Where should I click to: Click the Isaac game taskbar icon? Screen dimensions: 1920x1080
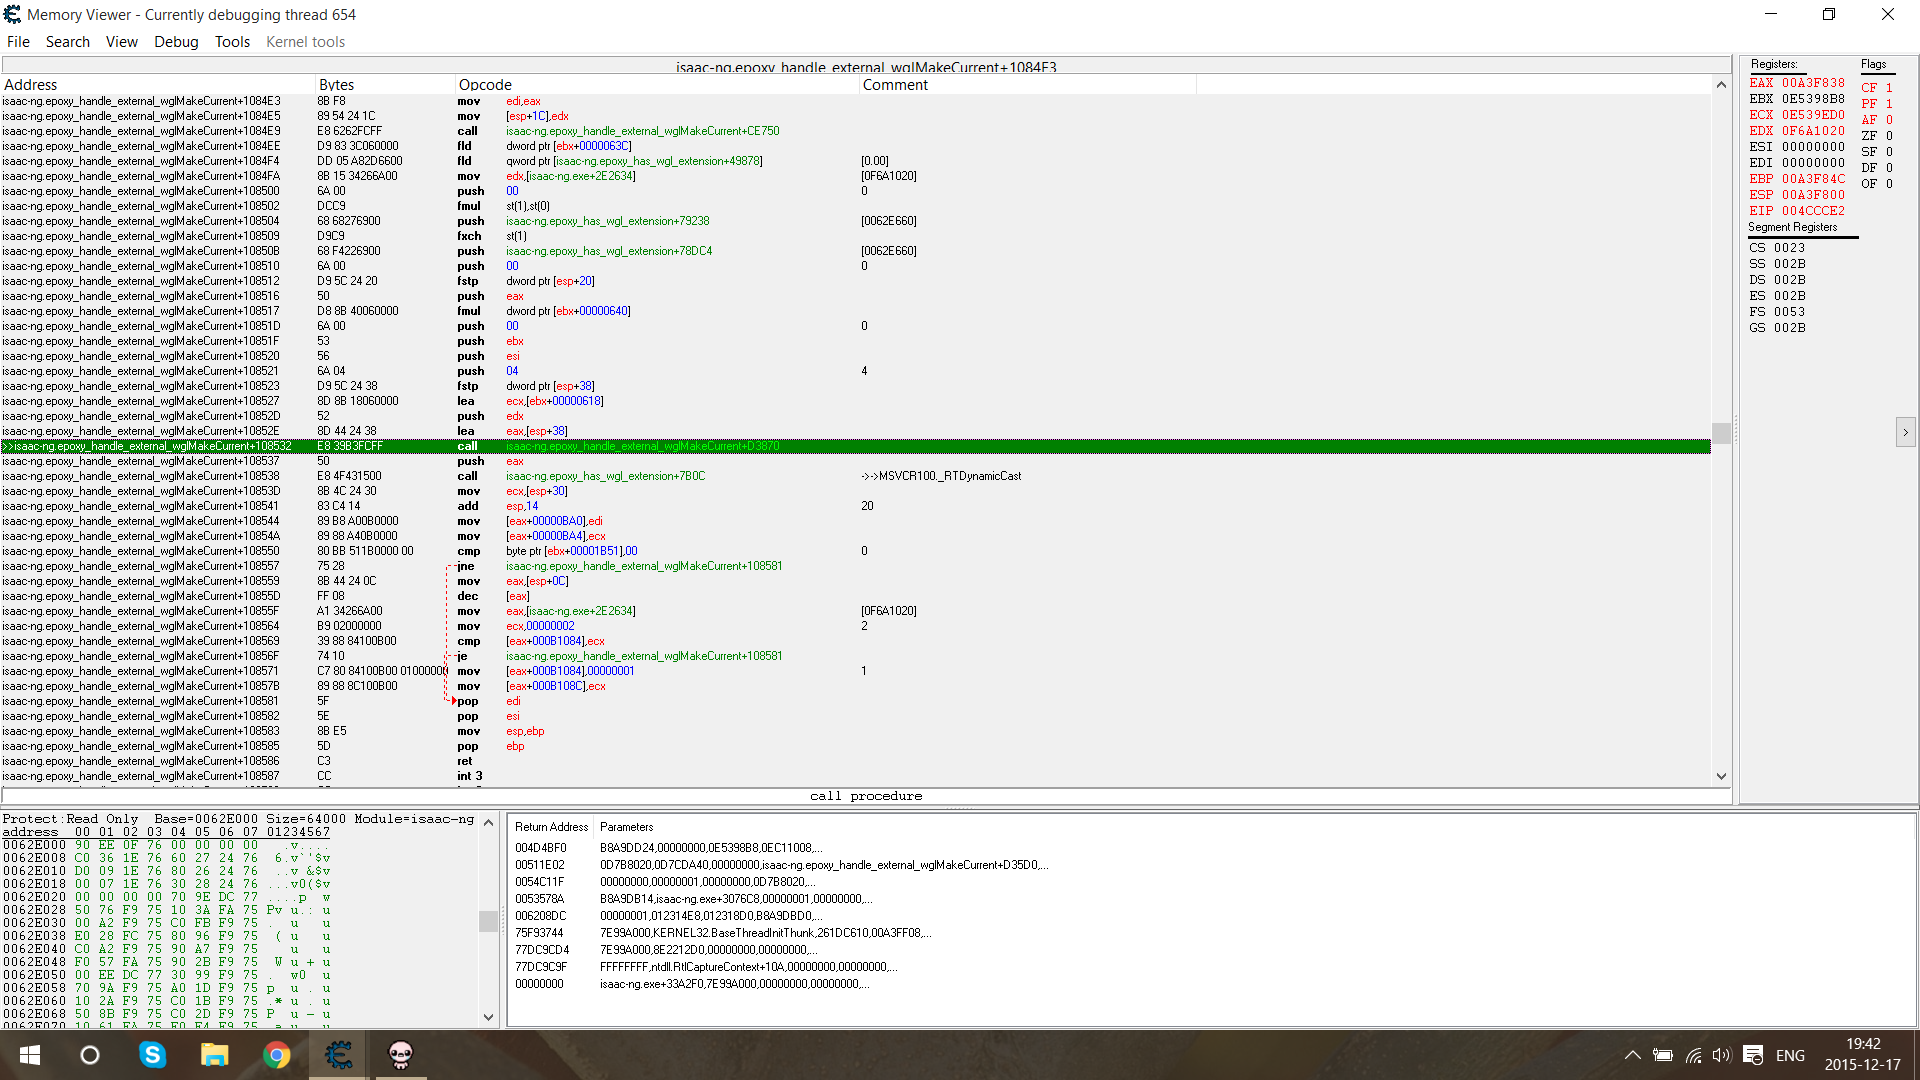[x=401, y=1054]
